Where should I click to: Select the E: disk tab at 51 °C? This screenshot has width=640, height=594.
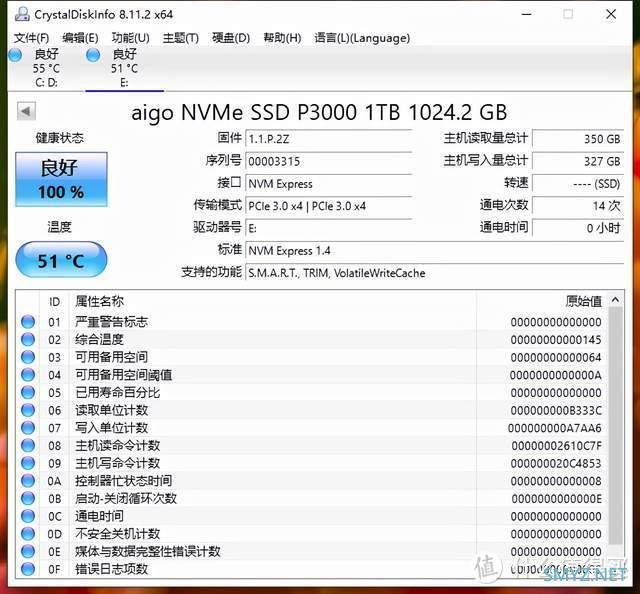coord(124,68)
